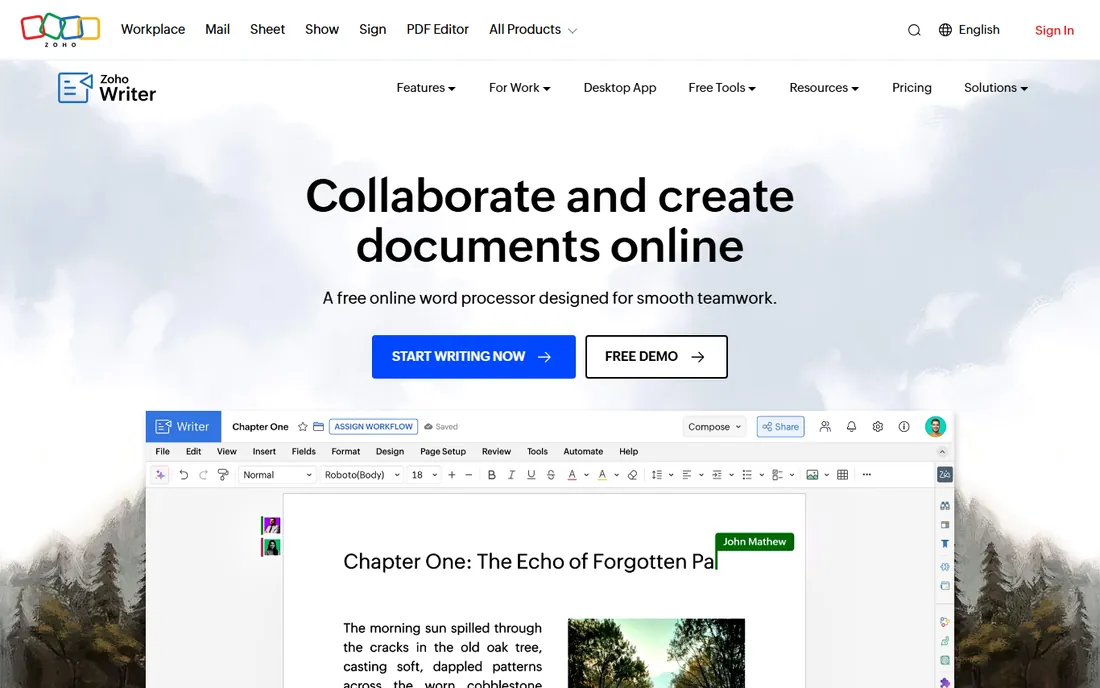
Task: Click binoculars find icon in sidebar
Action: pos(945,506)
